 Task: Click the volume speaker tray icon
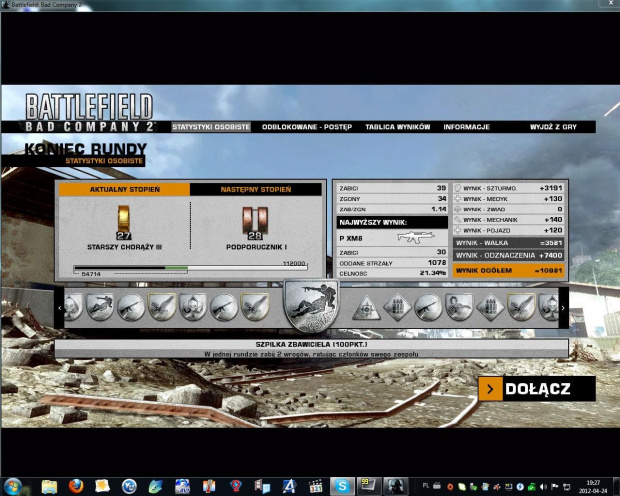[544, 487]
